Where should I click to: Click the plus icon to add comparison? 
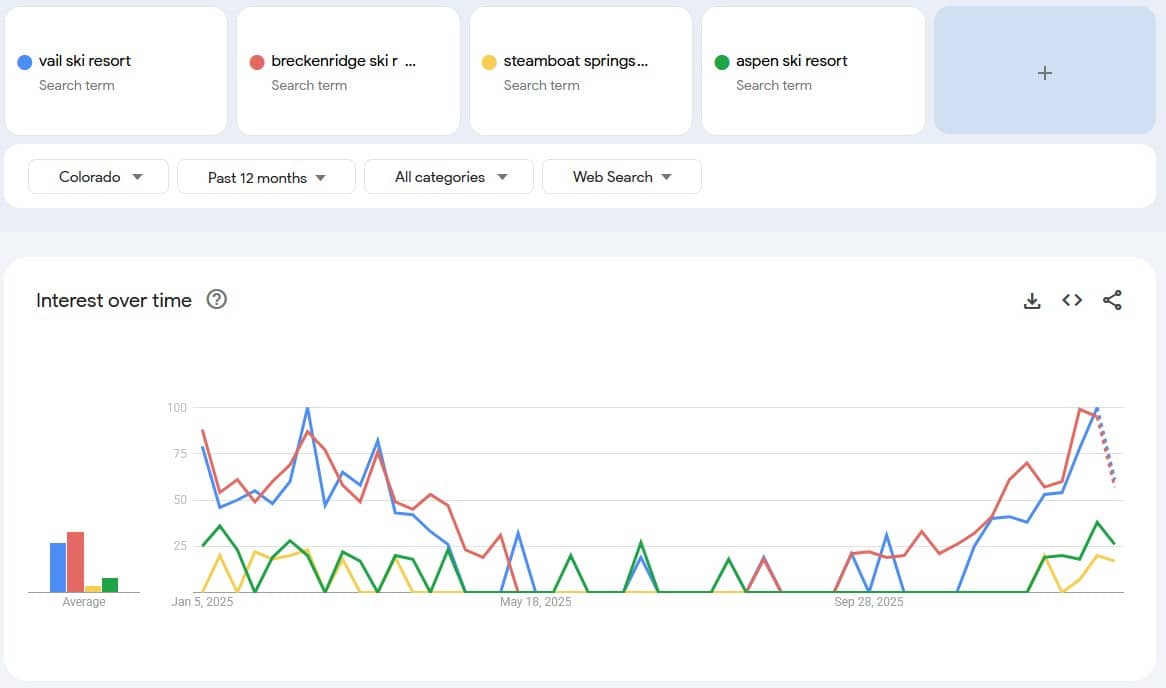tap(1044, 72)
